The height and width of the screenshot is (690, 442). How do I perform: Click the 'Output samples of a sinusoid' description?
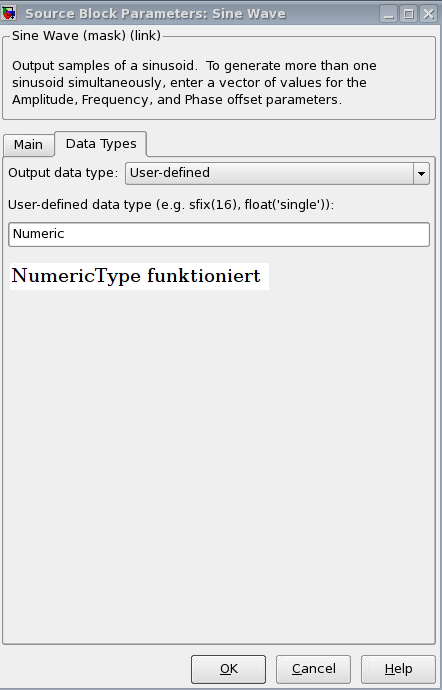click(x=194, y=83)
